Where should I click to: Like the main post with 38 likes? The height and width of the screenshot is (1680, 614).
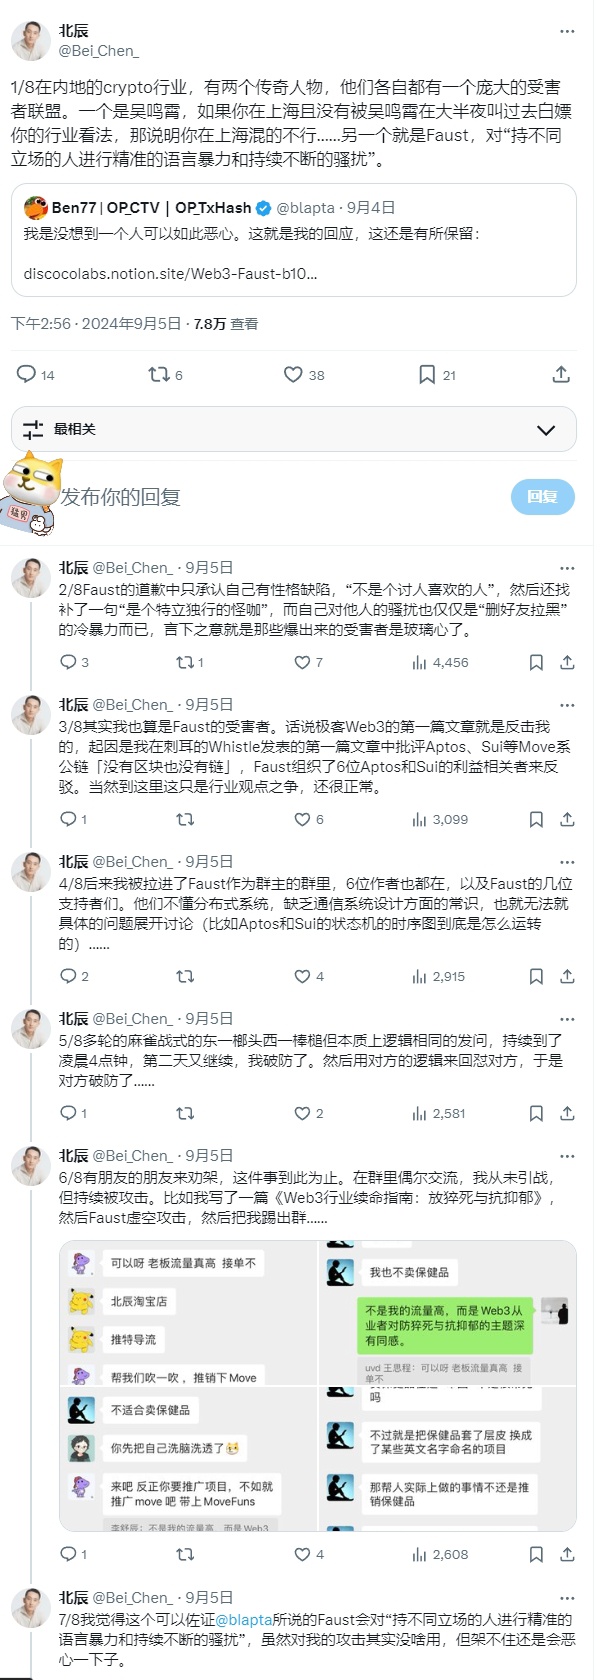point(293,374)
